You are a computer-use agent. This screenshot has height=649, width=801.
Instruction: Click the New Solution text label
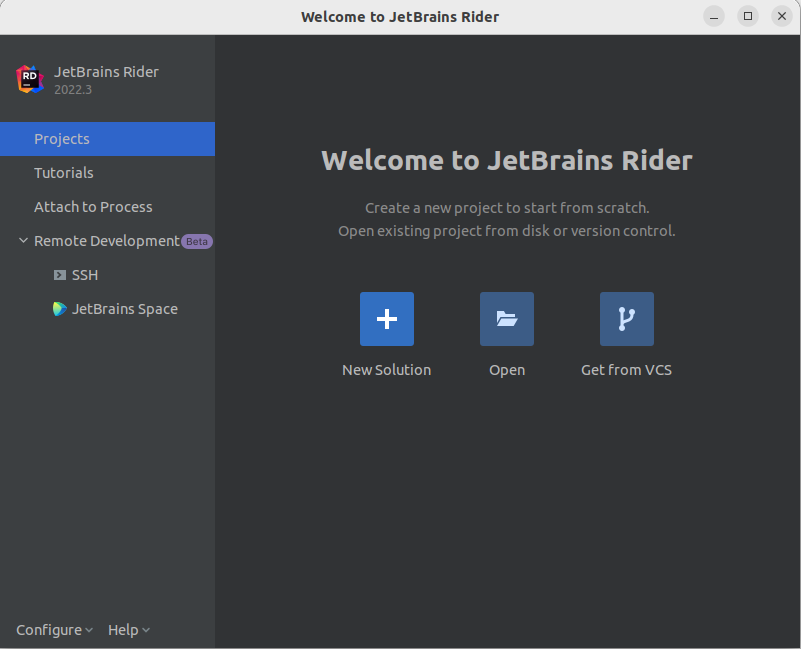pyautogui.click(x=387, y=370)
